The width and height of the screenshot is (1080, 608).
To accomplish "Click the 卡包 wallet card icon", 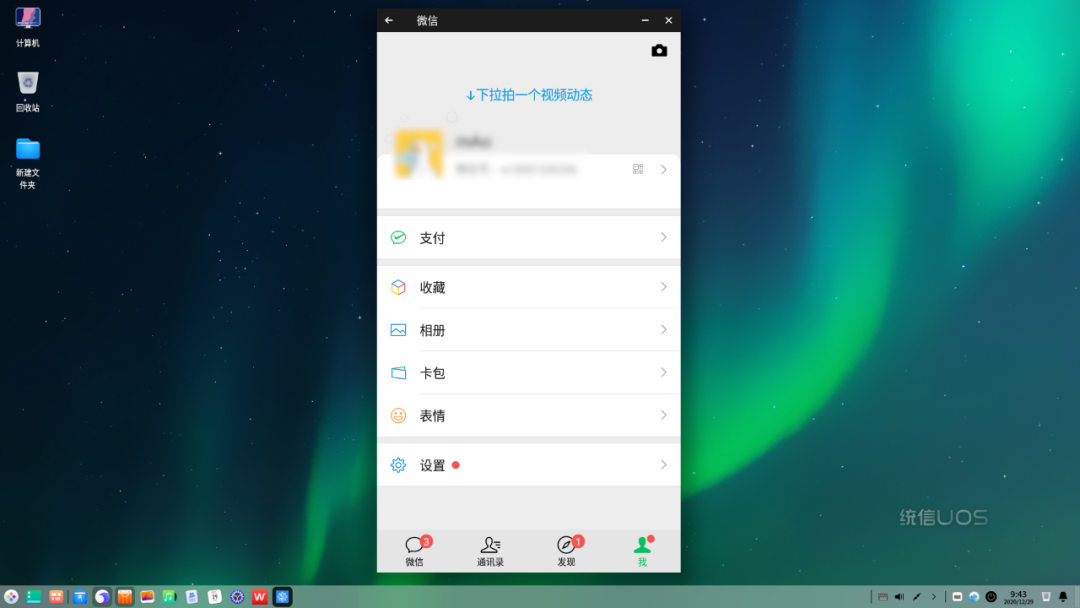I will [398, 373].
